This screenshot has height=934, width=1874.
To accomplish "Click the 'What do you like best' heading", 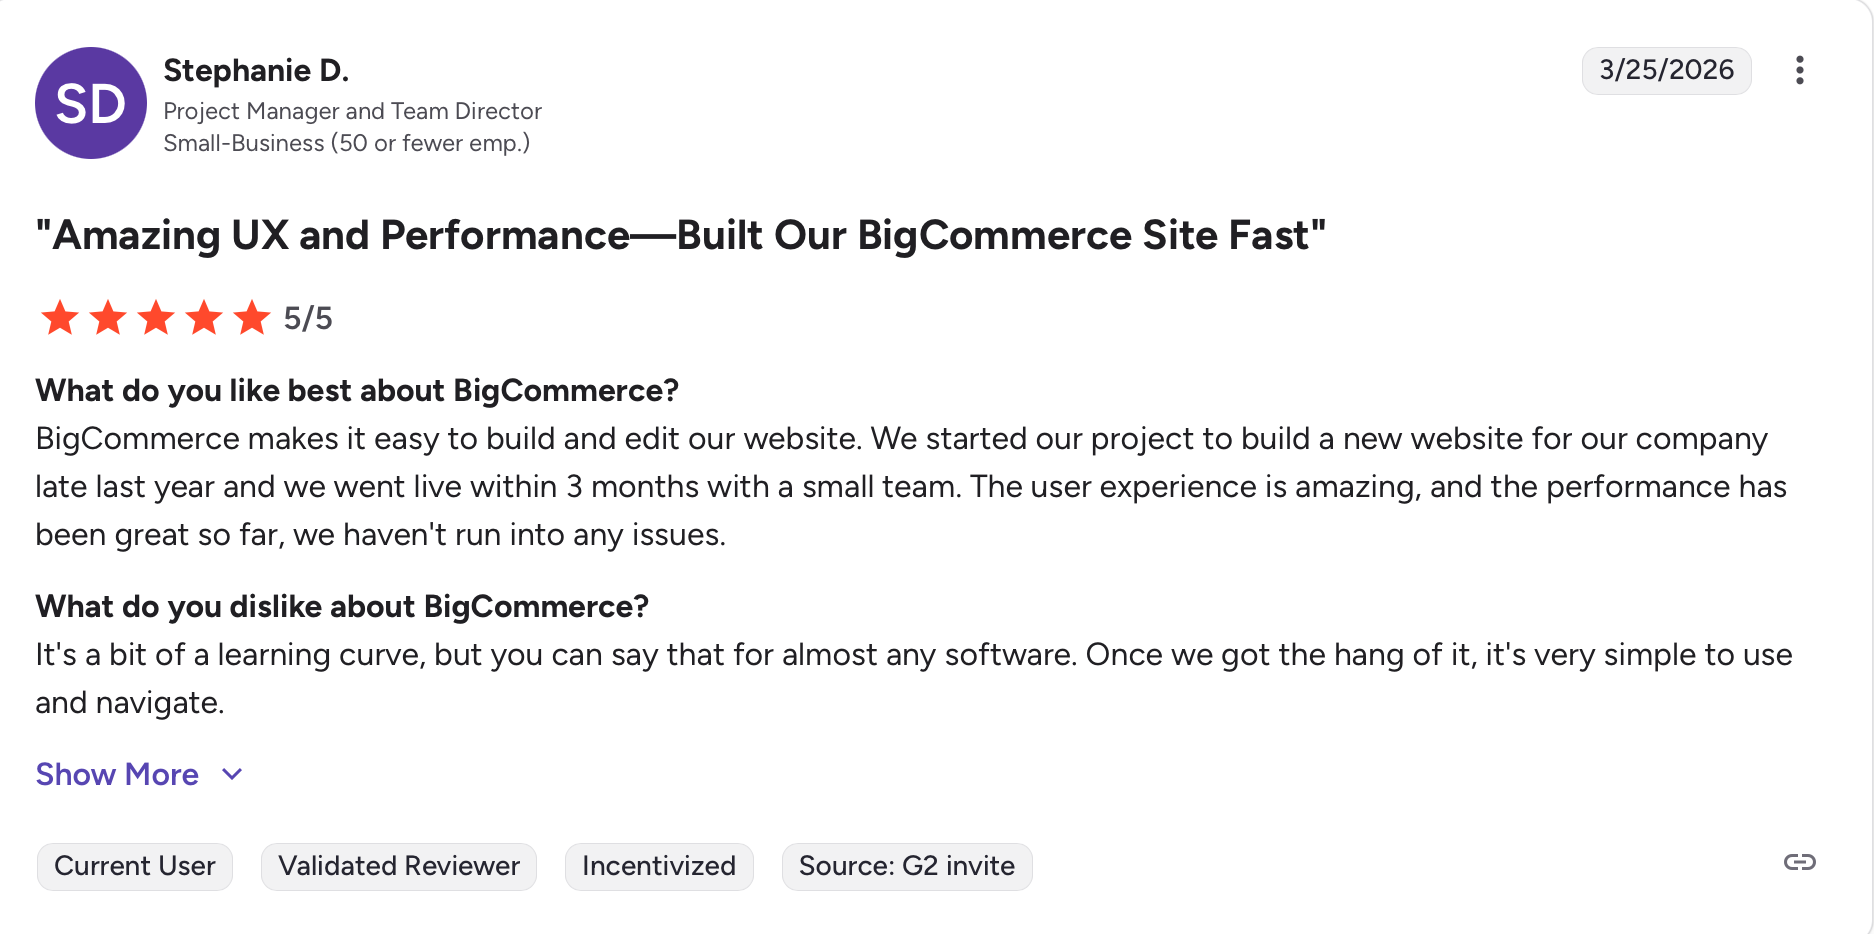I will coord(357,390).
